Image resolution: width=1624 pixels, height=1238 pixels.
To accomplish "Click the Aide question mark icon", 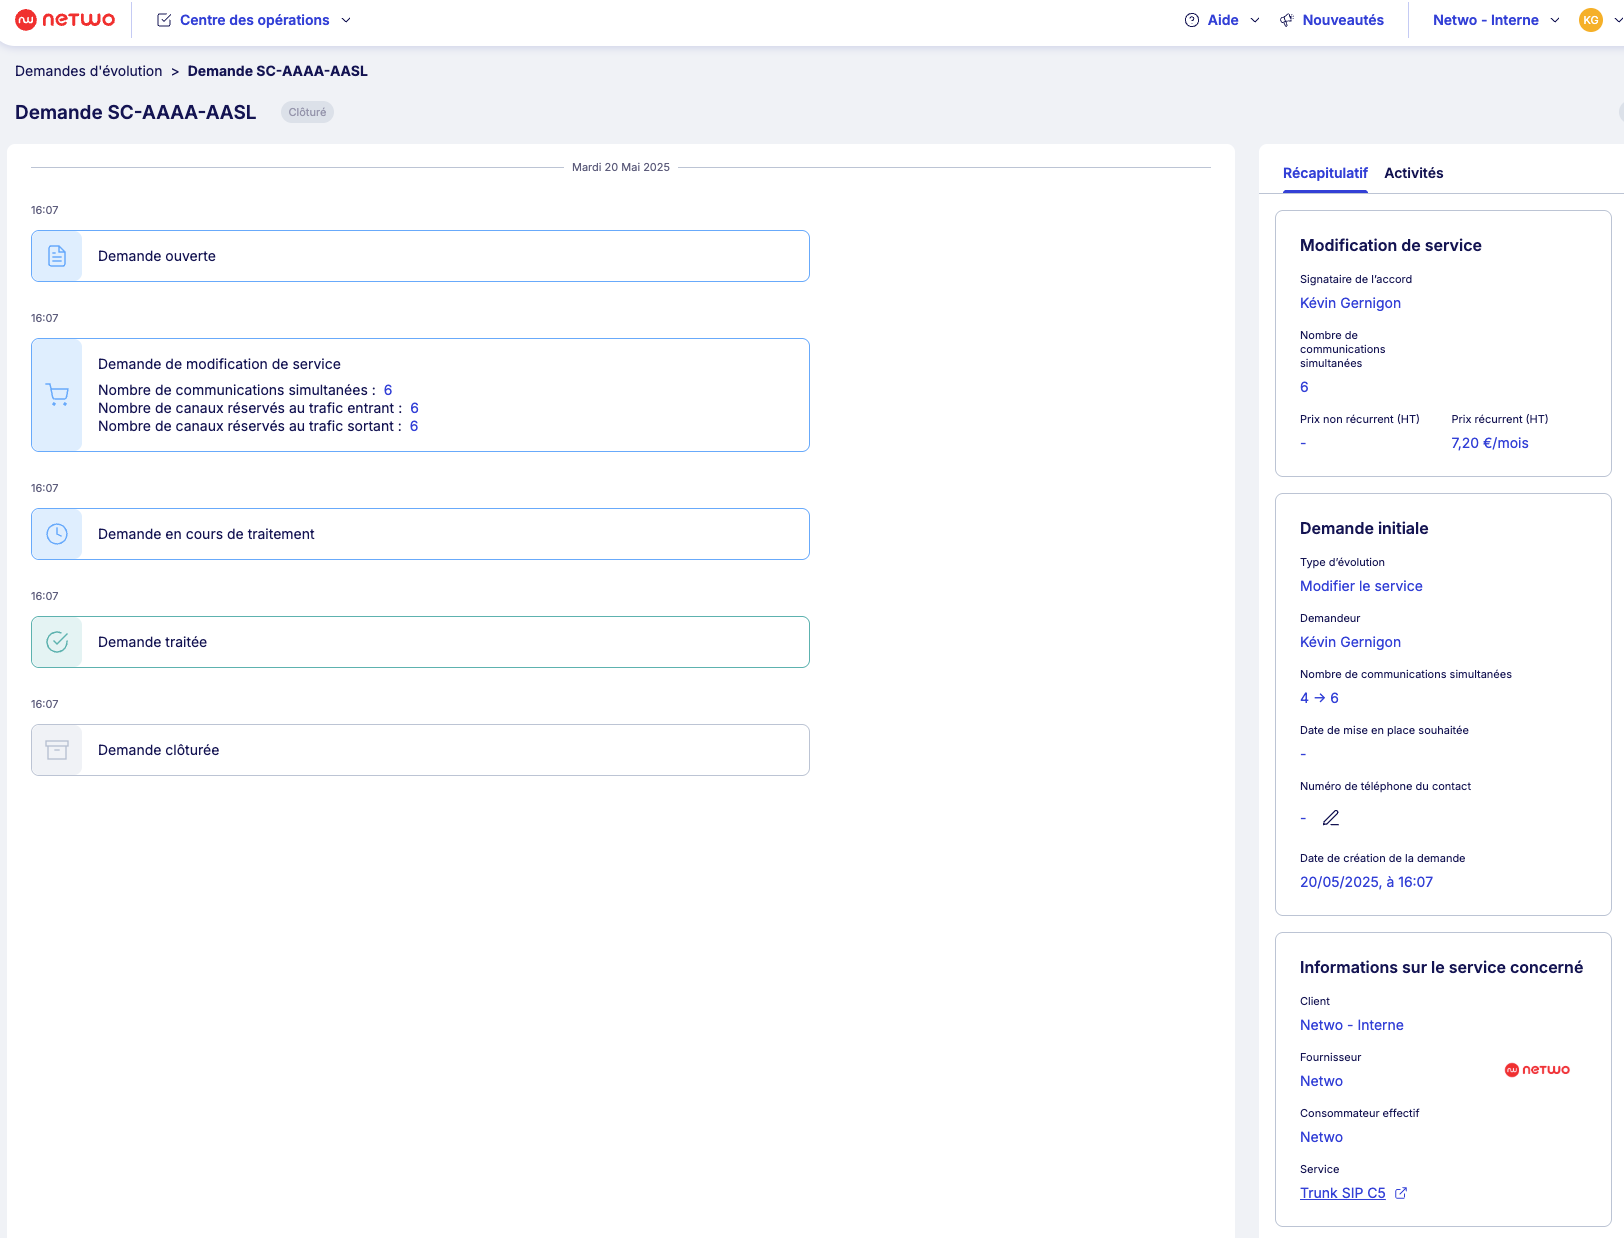I will 1192,20.
